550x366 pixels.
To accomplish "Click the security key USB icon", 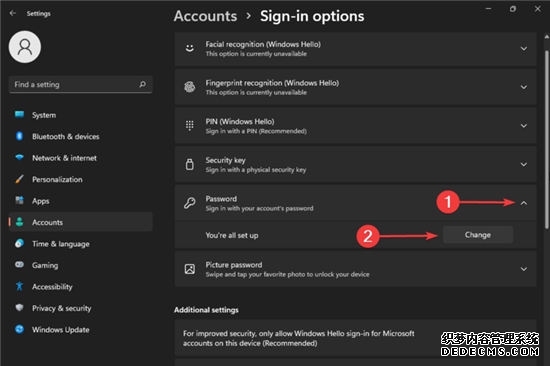I will click(x=190, y=164).
